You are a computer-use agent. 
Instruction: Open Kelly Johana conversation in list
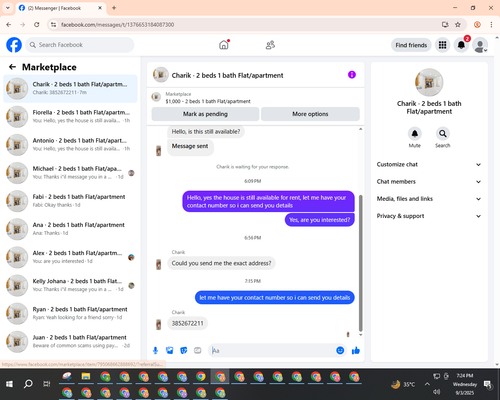70,285
